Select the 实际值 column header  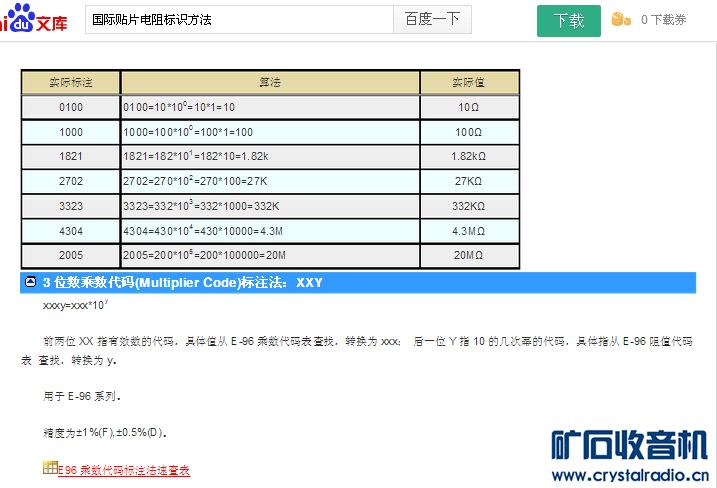(469, 82)
